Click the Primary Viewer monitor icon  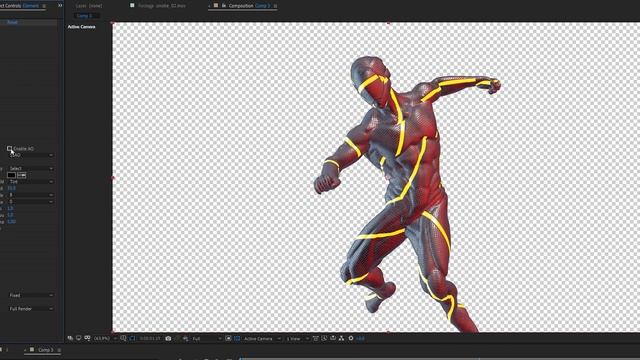[78, 338]
